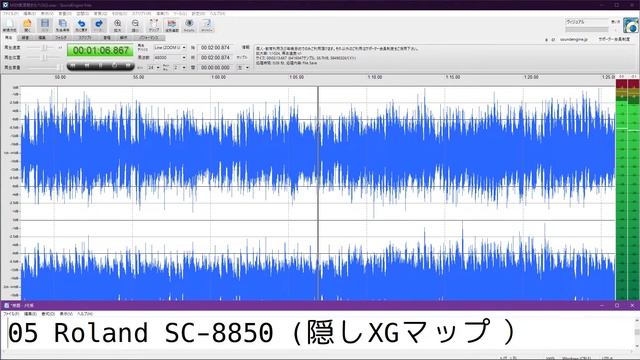The height and width of the screenshot is (360, 640).
Task: Open the Notepad ヘルプ menu
Action: (x=84, y=314)
